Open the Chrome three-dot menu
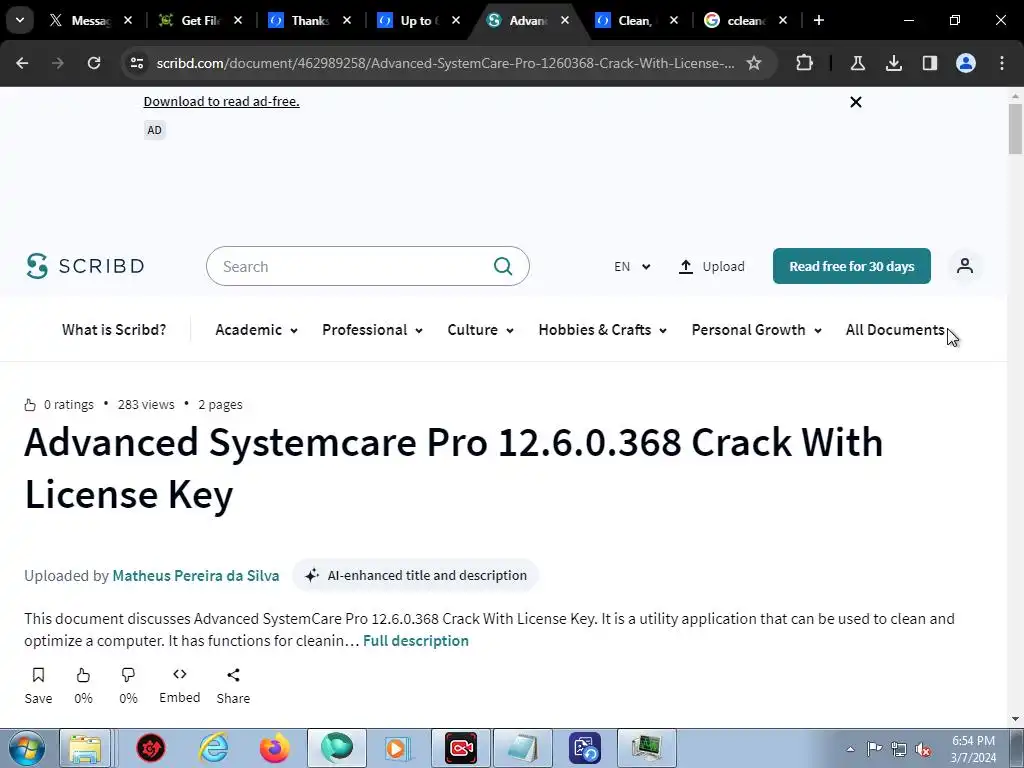Image resolution: width=1024 pixels, height=768 pixels. click(1002, 63)
